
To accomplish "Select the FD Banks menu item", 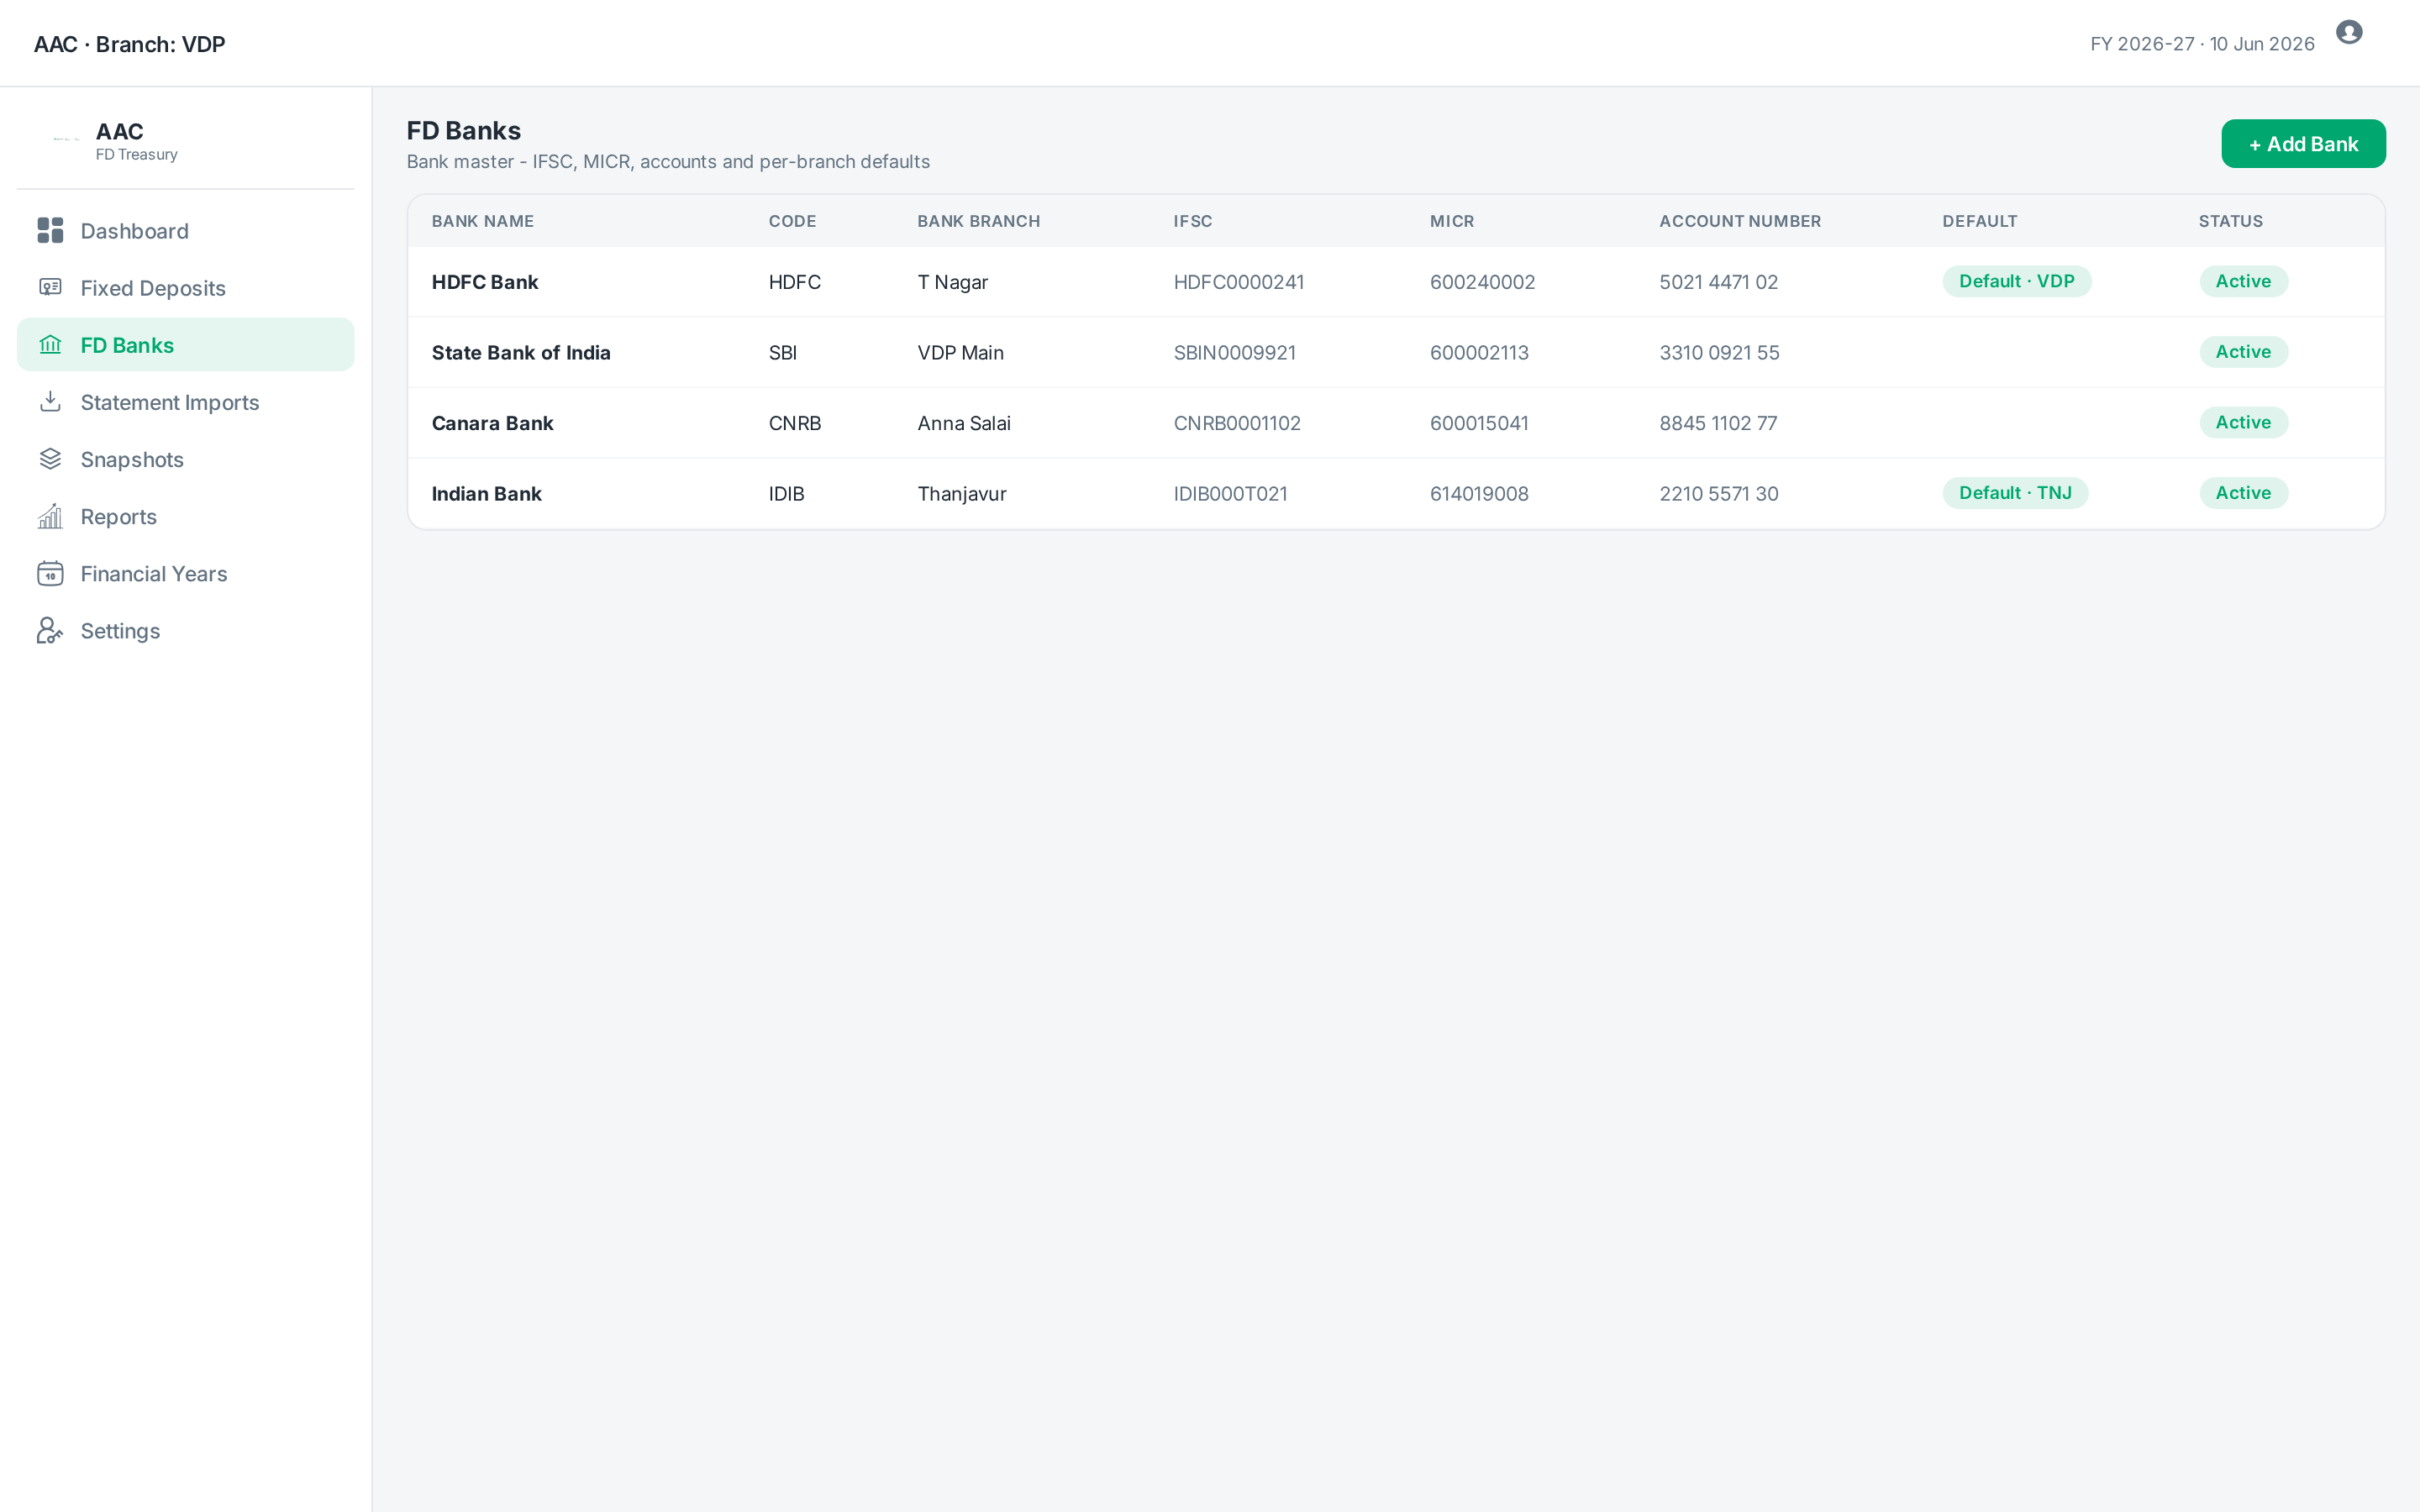I will [x=186, y=345].
